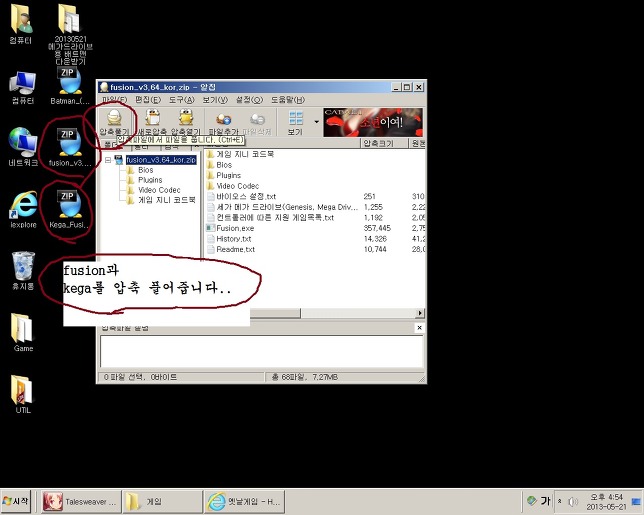This screenshot has width=644, height=515.
Task: Select the Plugins folder in tree
Action: [x=150, y=180]
